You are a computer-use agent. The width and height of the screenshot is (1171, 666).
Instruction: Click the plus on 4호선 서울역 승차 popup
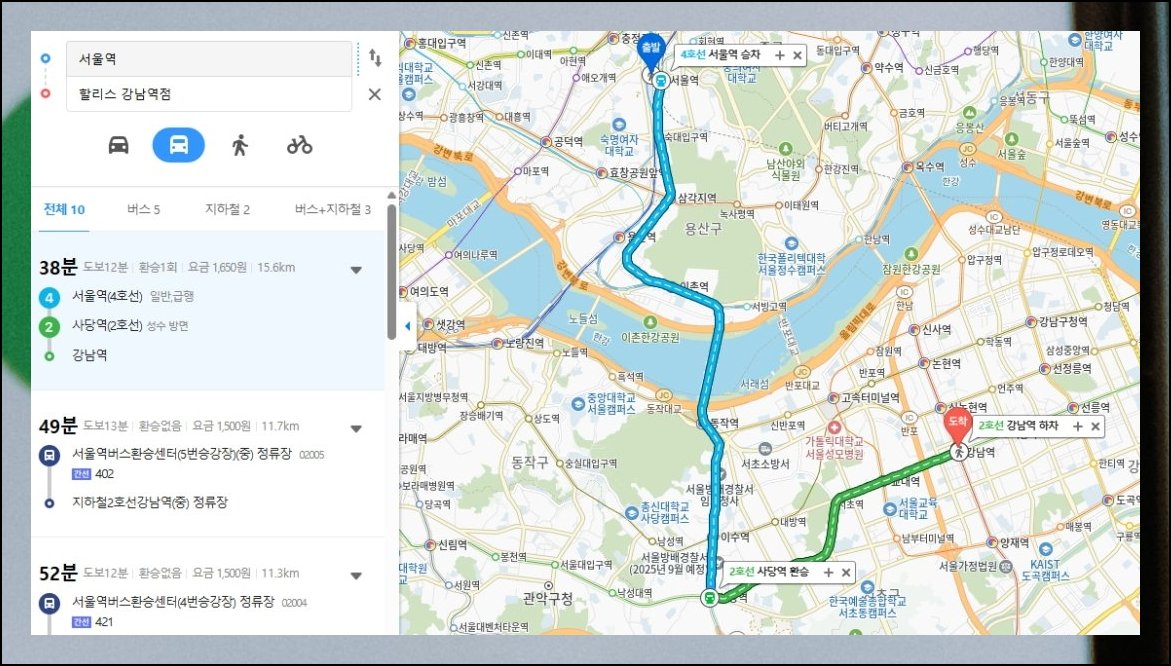pyautogui.click(x=780, y=55)
